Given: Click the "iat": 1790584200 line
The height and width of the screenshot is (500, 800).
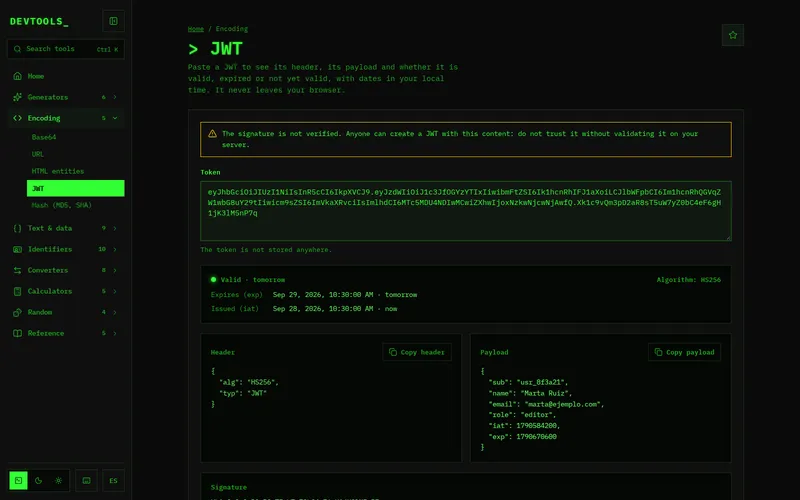Looking at the screenshot, I should coord(524,426).
